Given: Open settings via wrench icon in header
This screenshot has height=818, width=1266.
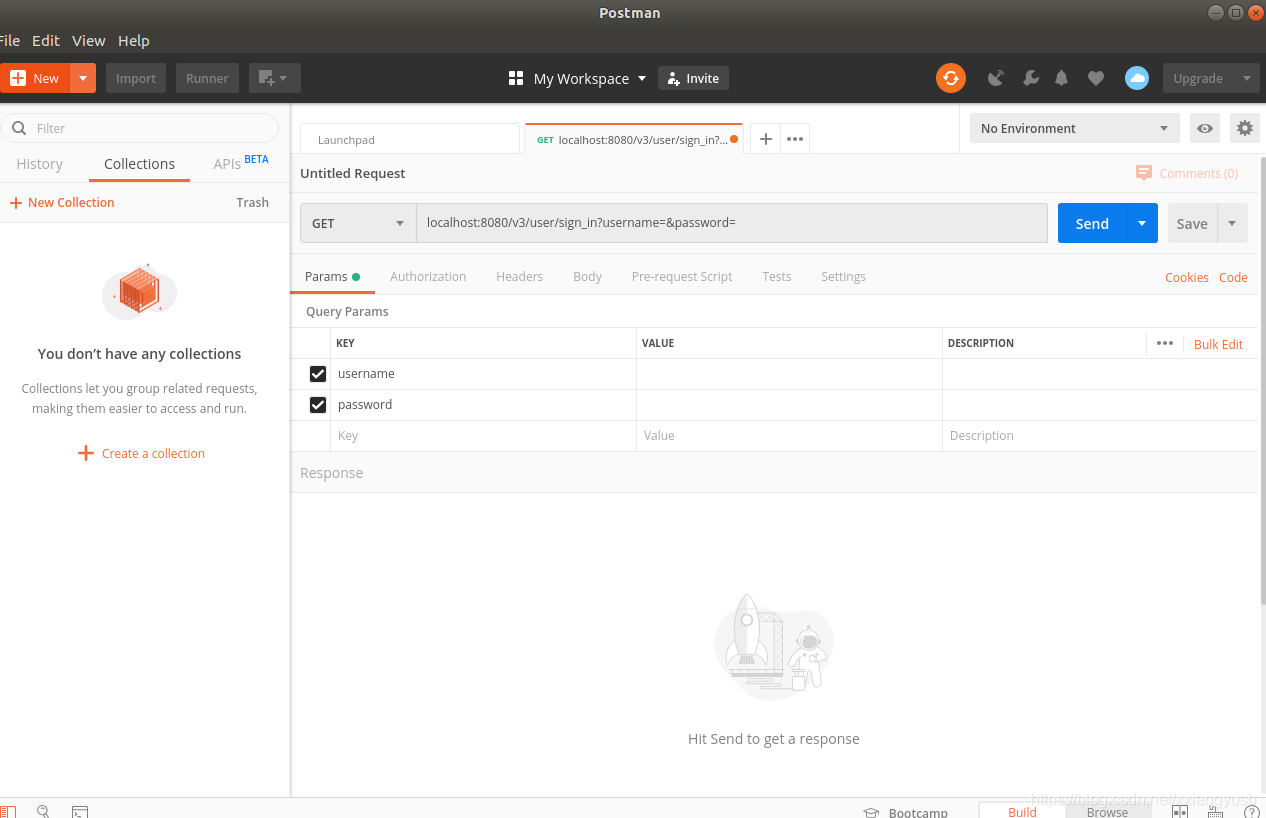Looking at the screenshot, I should point(1030,78).
